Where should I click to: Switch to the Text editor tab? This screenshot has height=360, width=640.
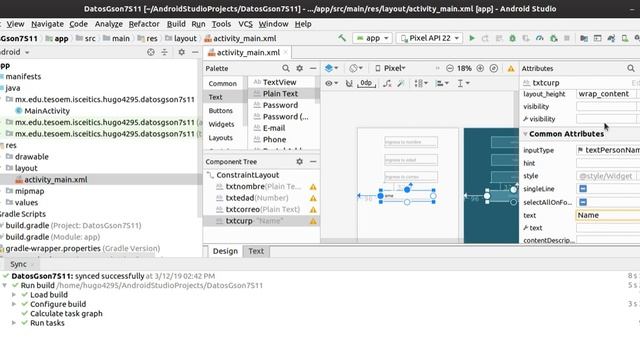click(x=256, y=251)
